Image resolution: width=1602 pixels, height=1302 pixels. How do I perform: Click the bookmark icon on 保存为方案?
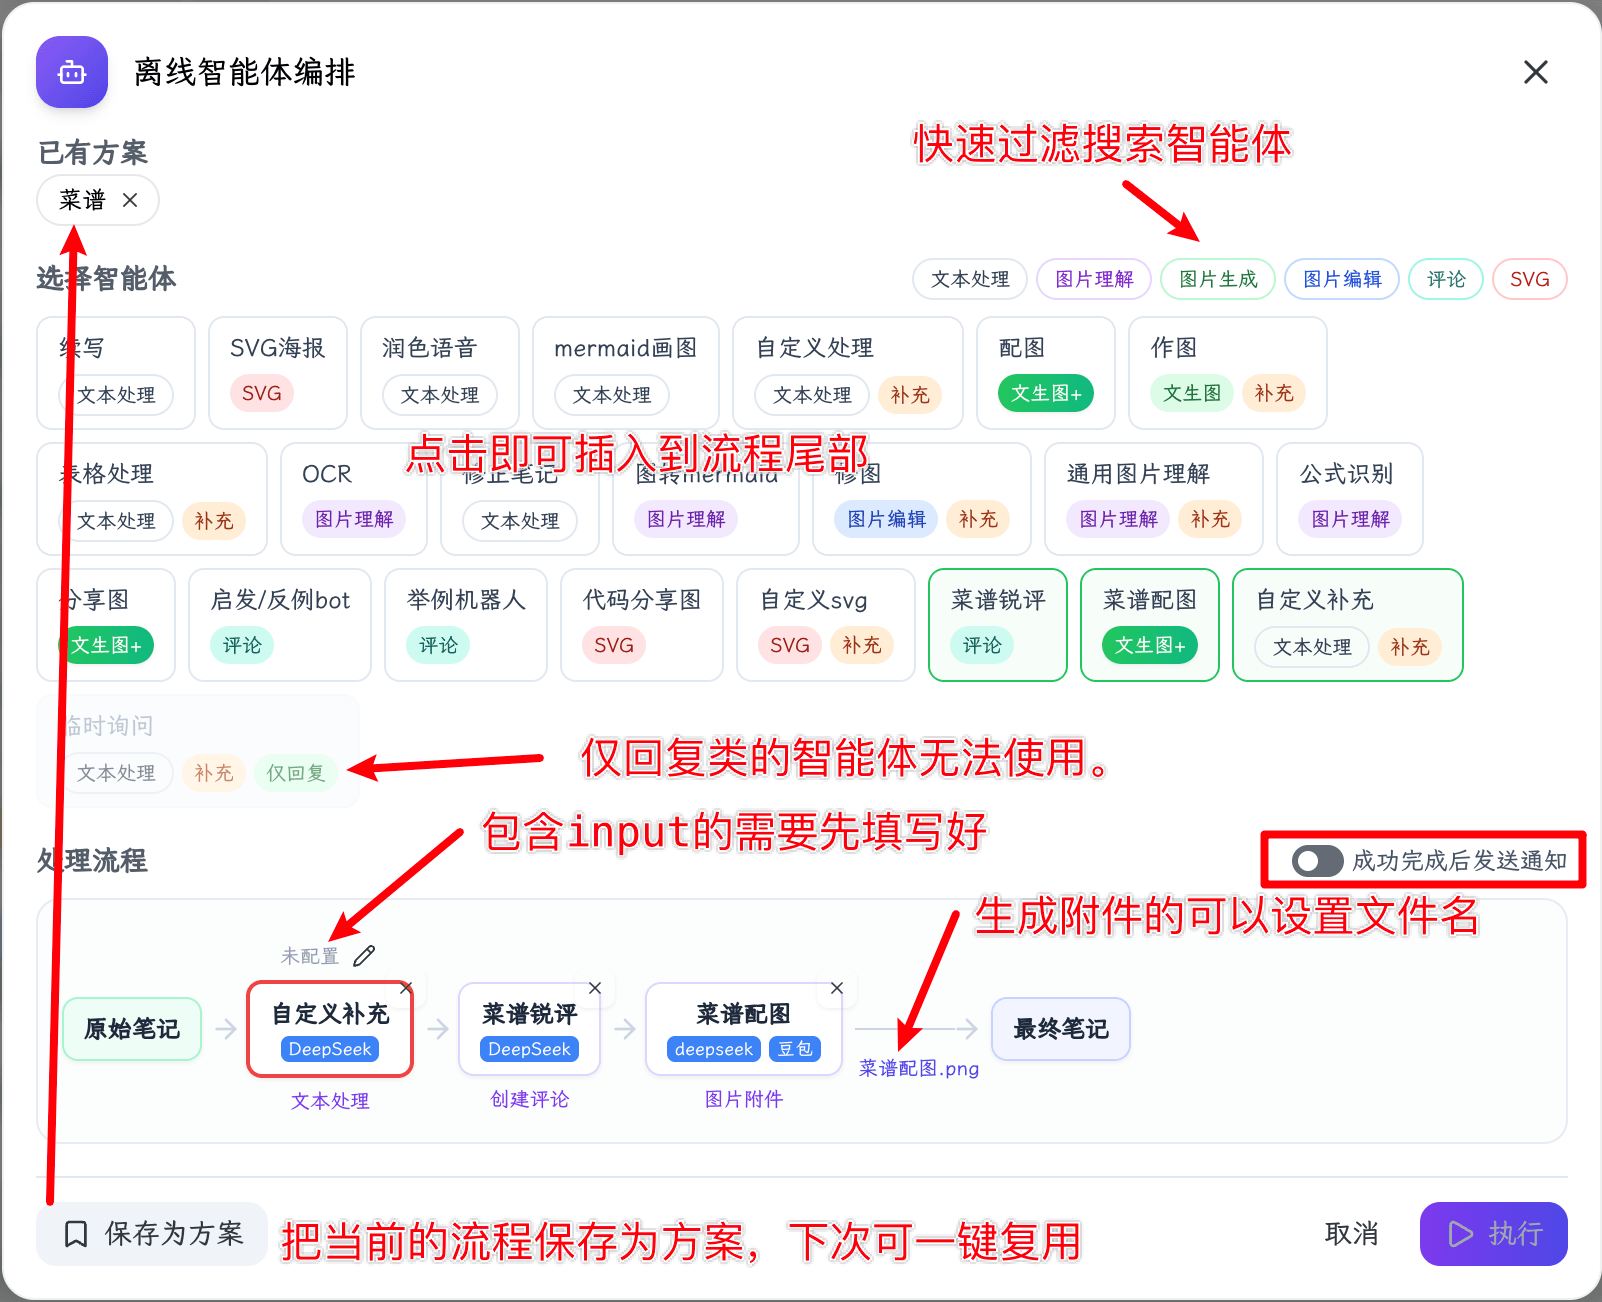76,1234
